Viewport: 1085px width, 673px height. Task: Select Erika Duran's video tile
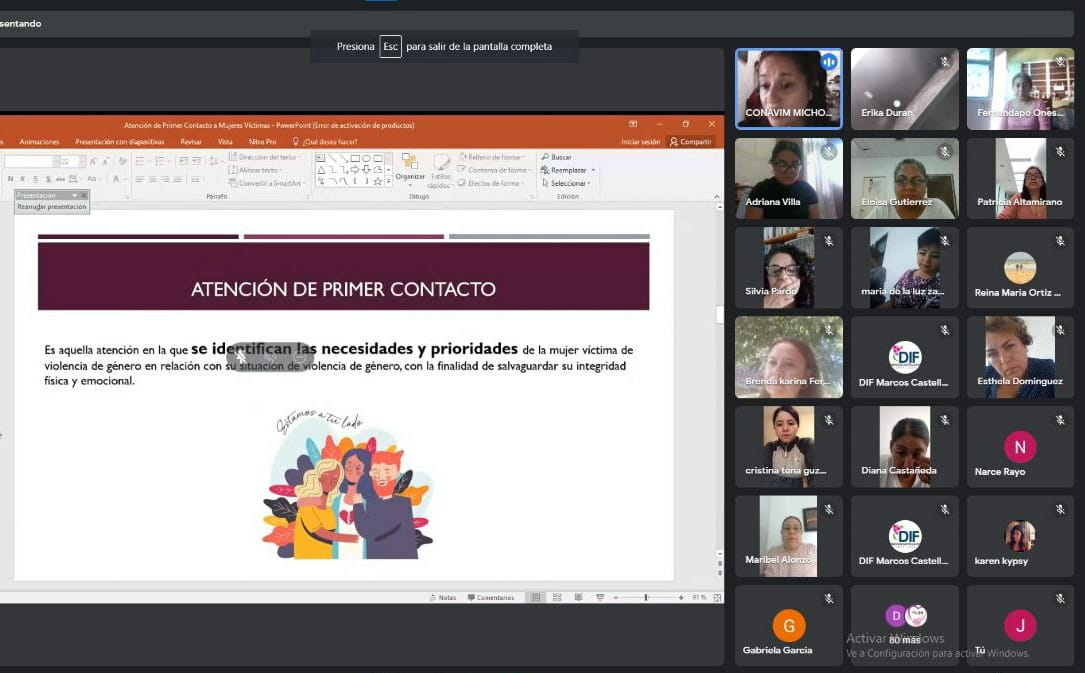[x=904, y=89]
